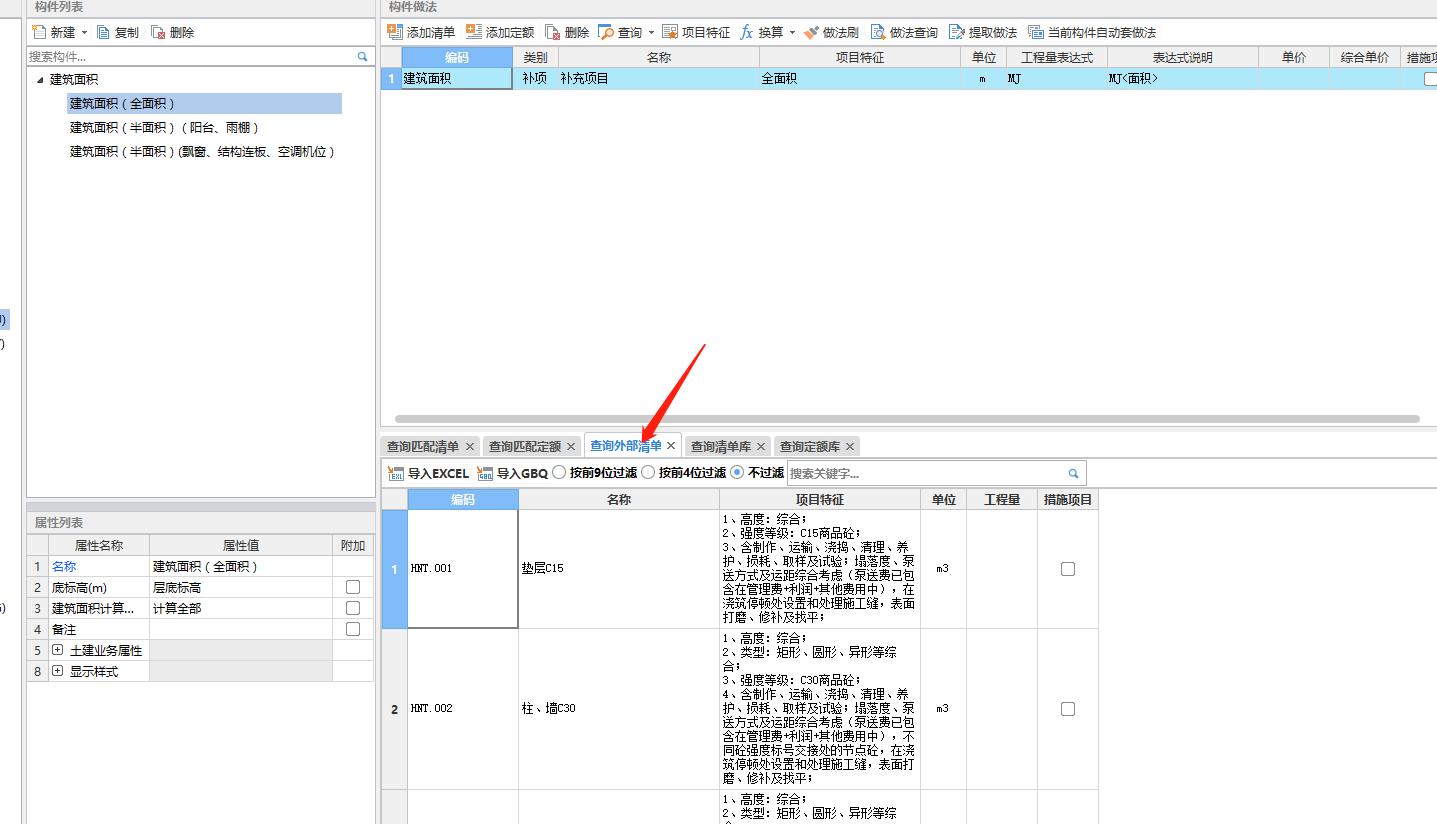Screen dimensions: 1437x824
Task: Click the 提取做法 toolbar icon
Action: (956, 32)
